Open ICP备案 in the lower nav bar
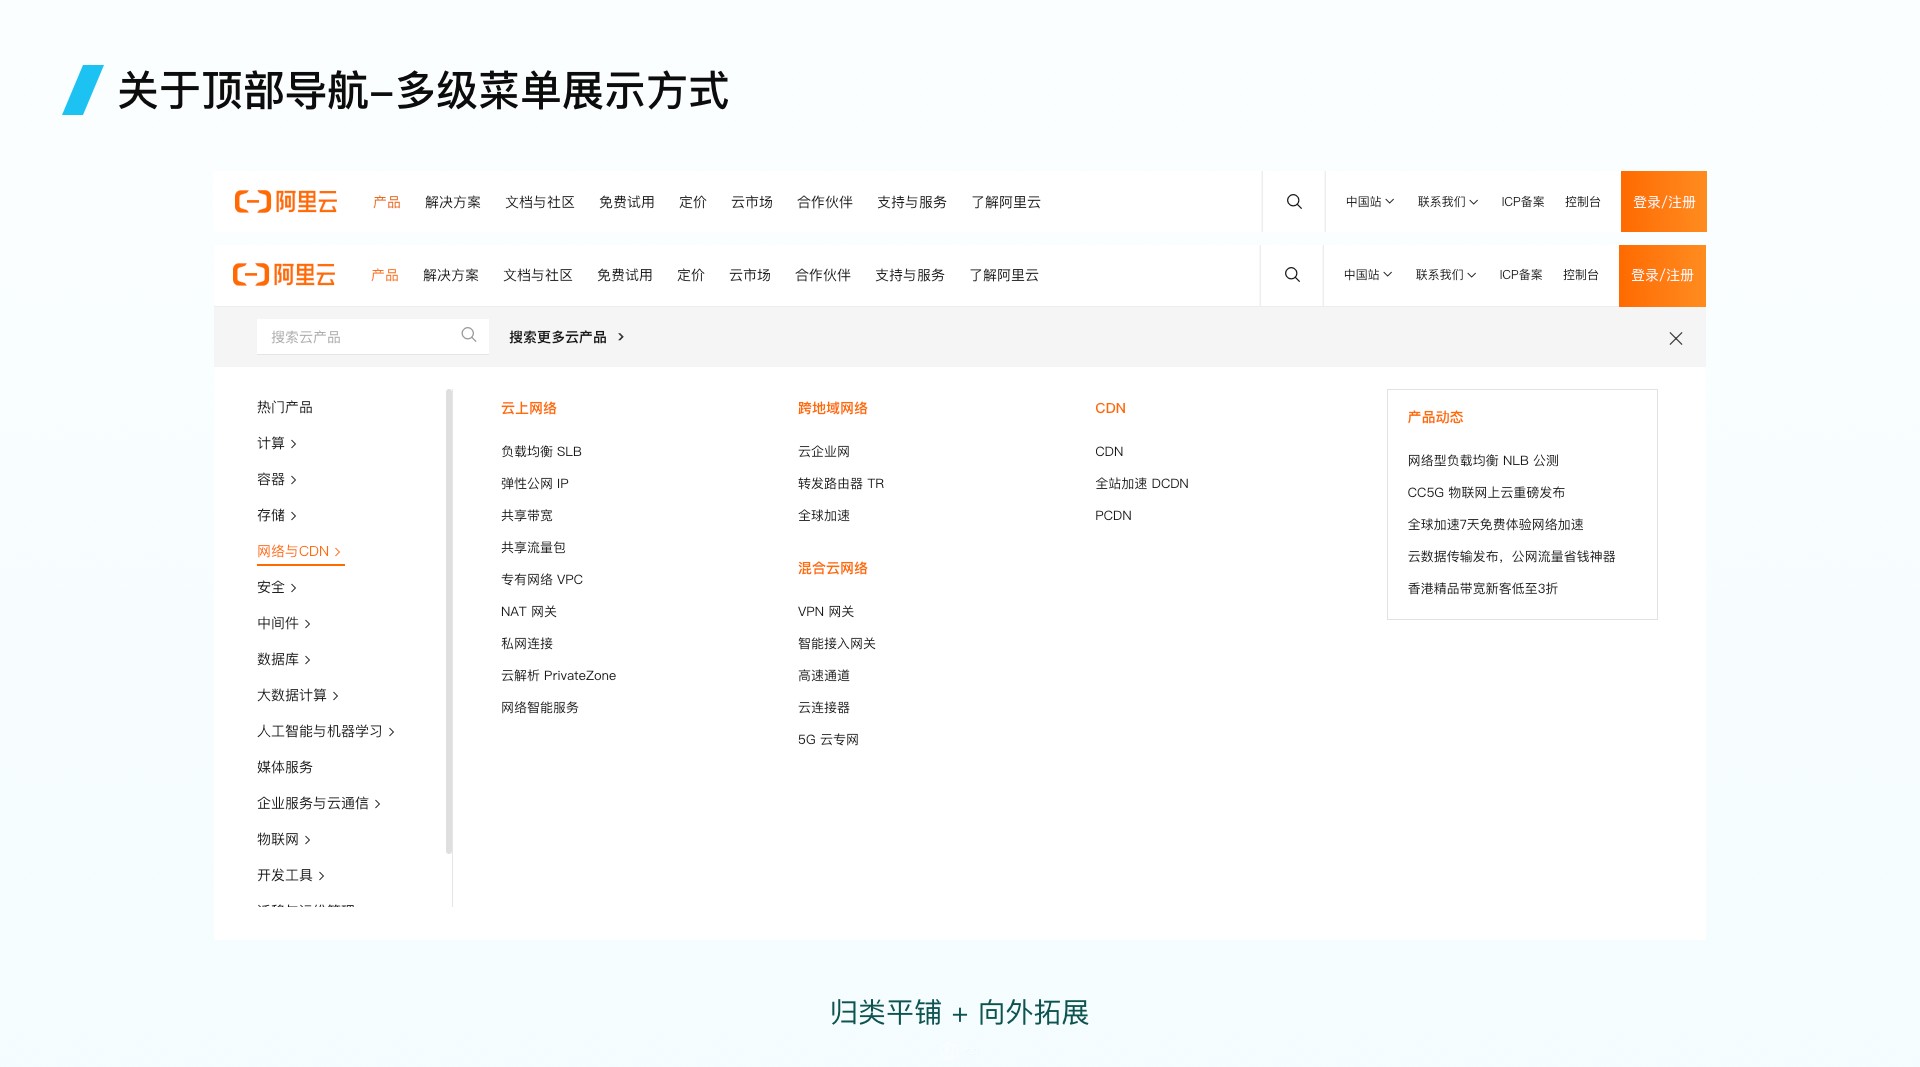The width and height of the screenshot is (1920, 1067). (x=1521, y=275)
